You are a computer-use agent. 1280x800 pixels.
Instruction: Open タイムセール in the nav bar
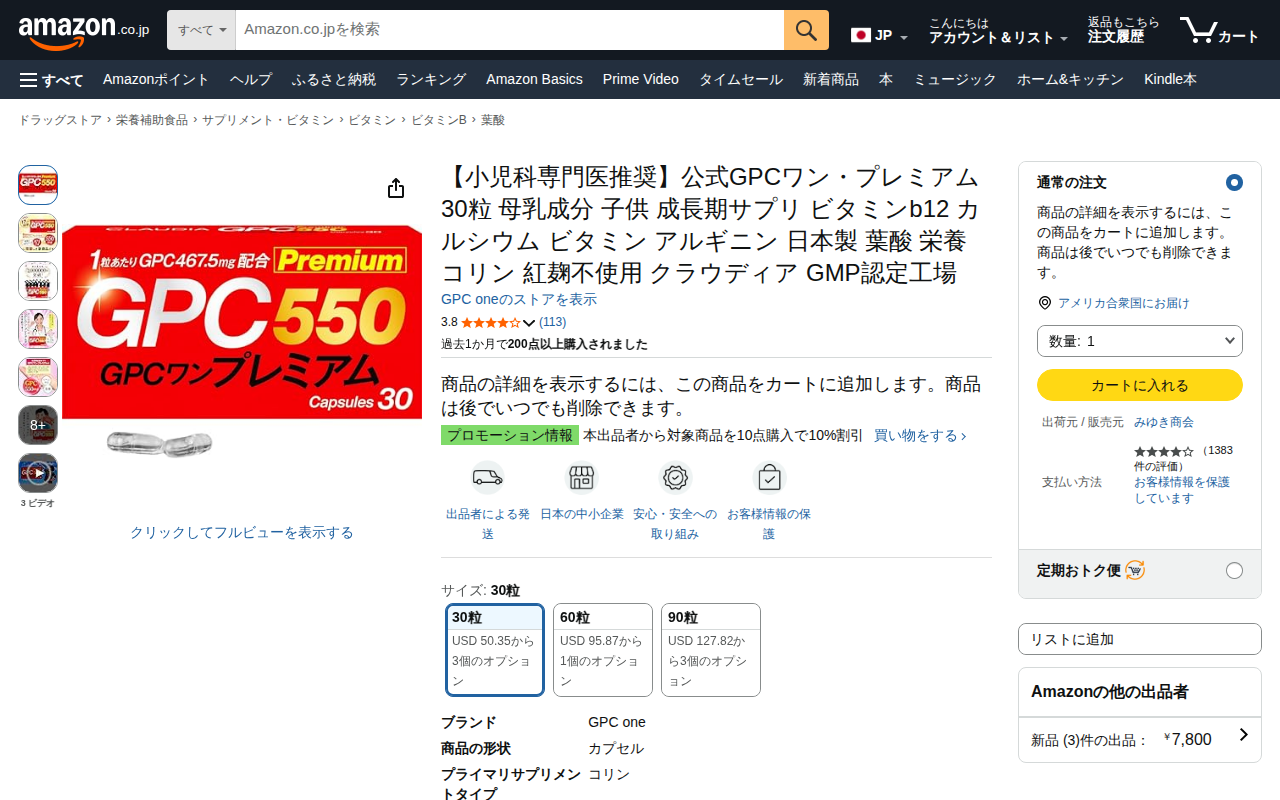741,80
